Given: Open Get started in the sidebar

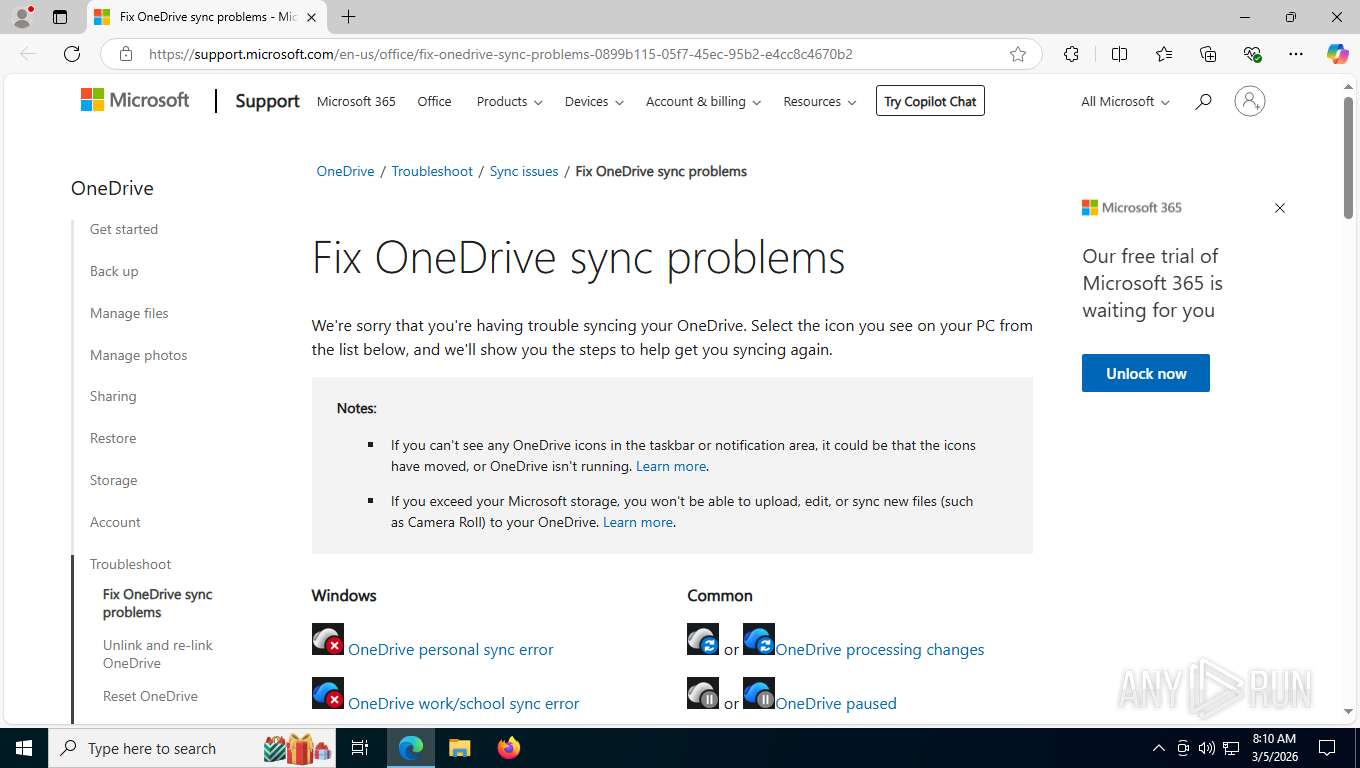Looking at the screenshot, I should point(124,229).
